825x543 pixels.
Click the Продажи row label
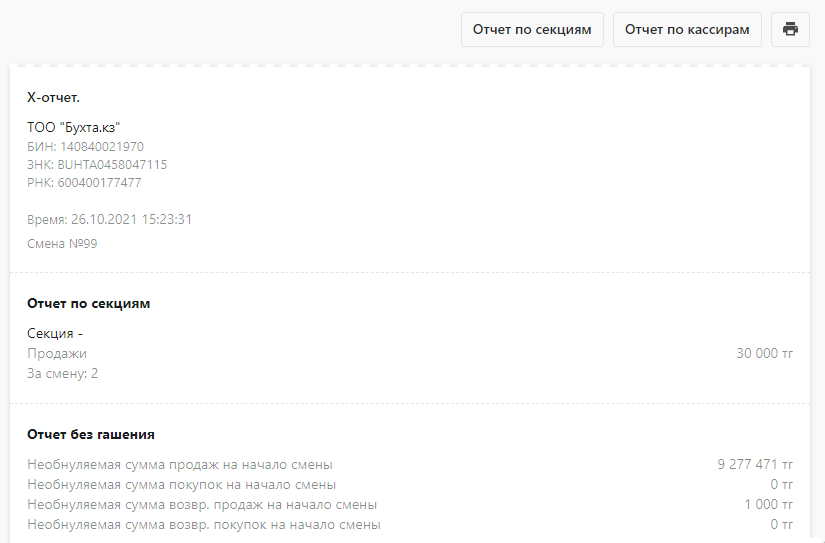point(57,354)
